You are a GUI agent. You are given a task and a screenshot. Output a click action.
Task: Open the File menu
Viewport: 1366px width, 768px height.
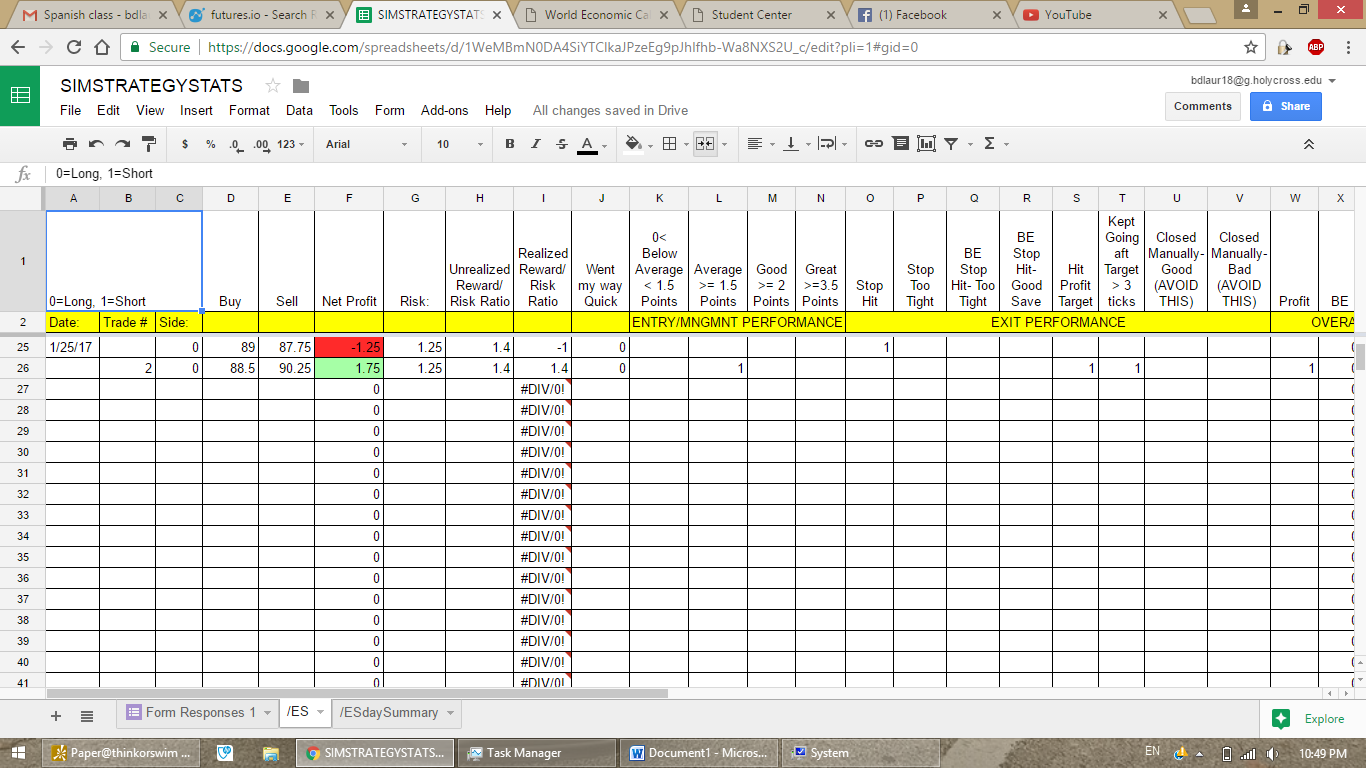point(70,110)
